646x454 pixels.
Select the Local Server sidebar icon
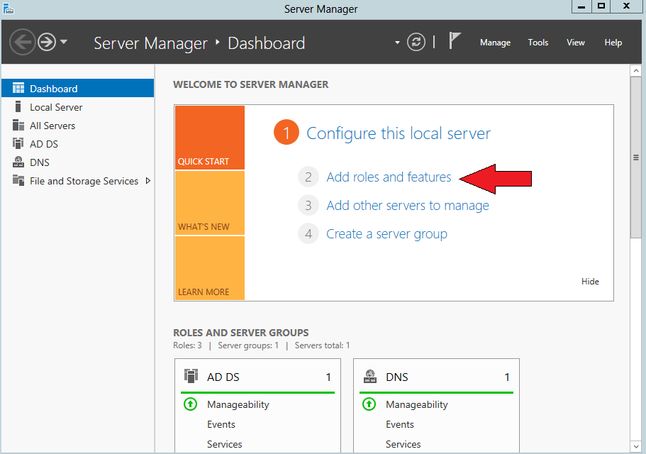coord(18,107)
